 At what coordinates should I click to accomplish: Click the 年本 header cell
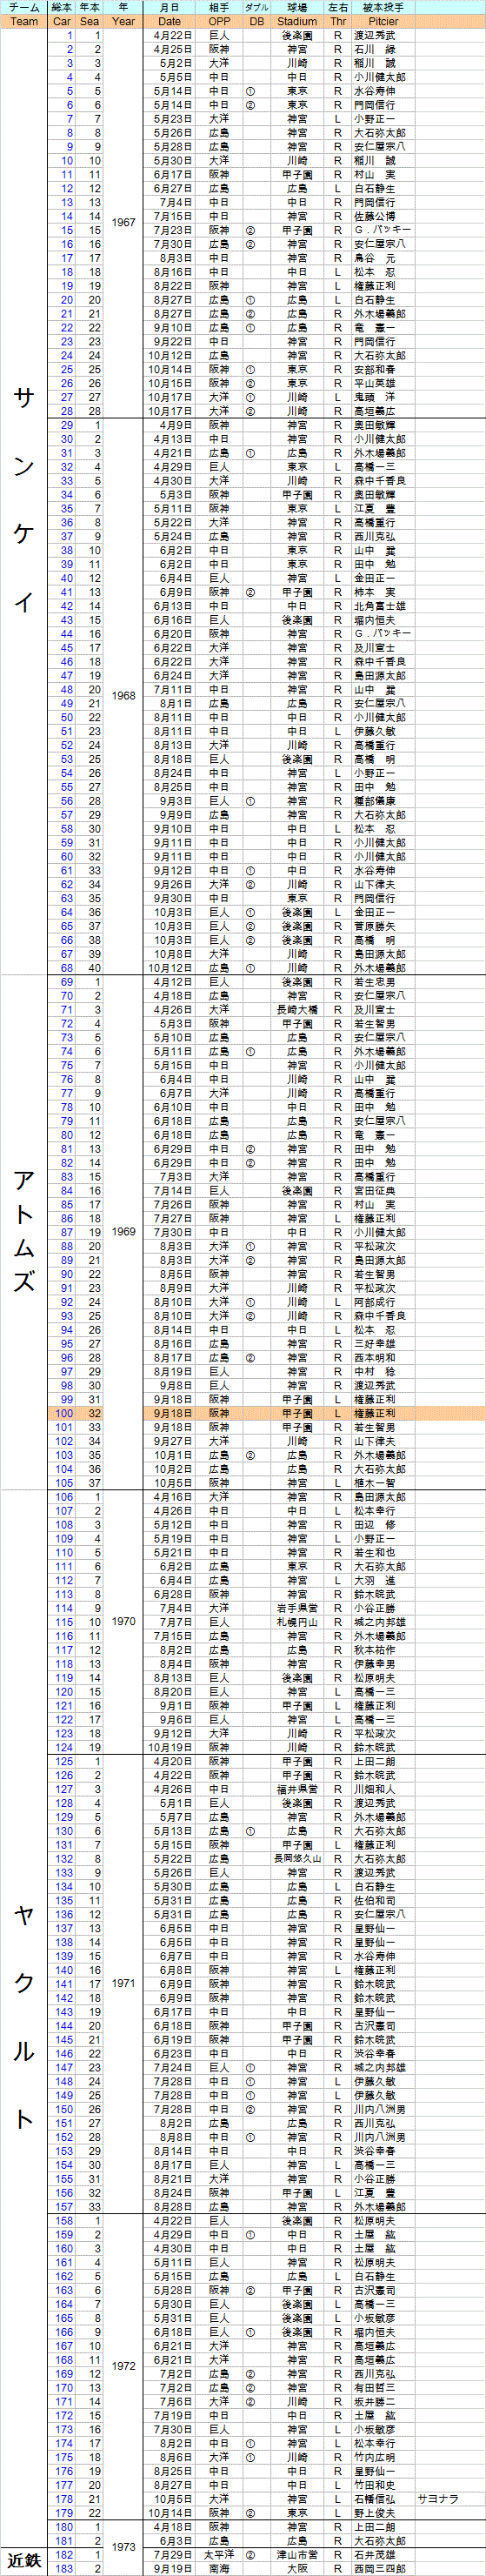pos(90,7)
